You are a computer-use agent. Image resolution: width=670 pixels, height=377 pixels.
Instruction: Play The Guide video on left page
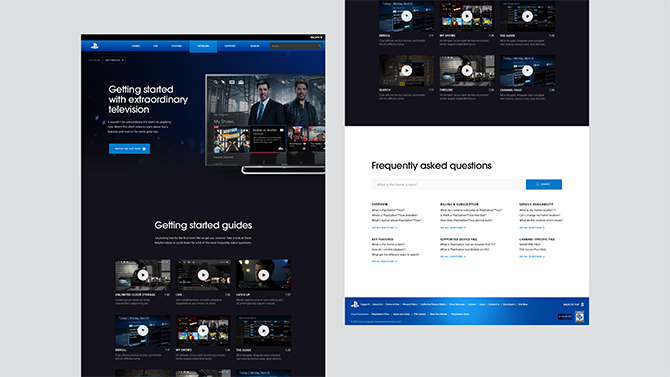[x=264, y=330]
